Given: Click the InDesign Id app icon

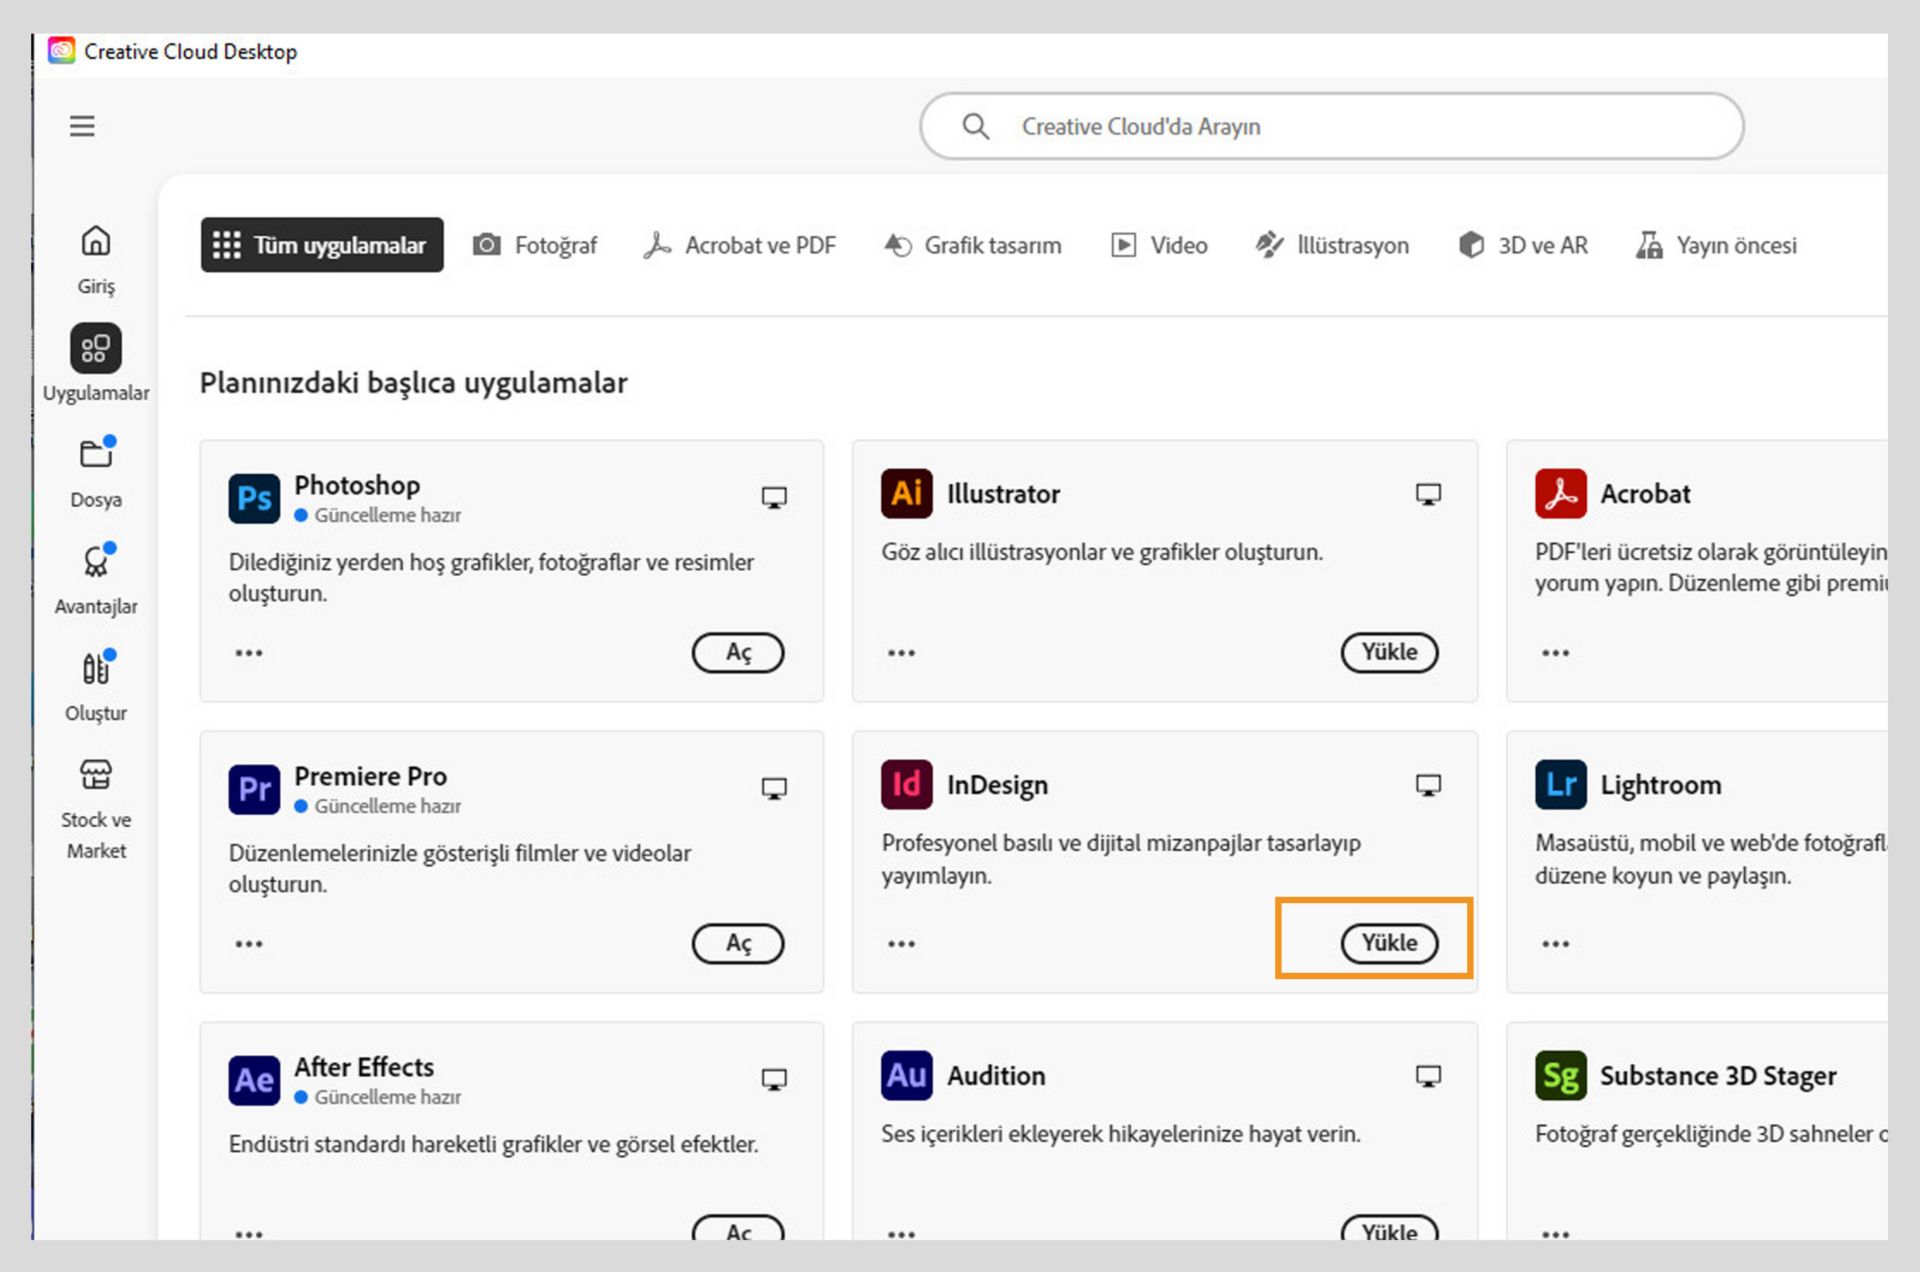Looking at the screenshot, I should pos(906,785).
